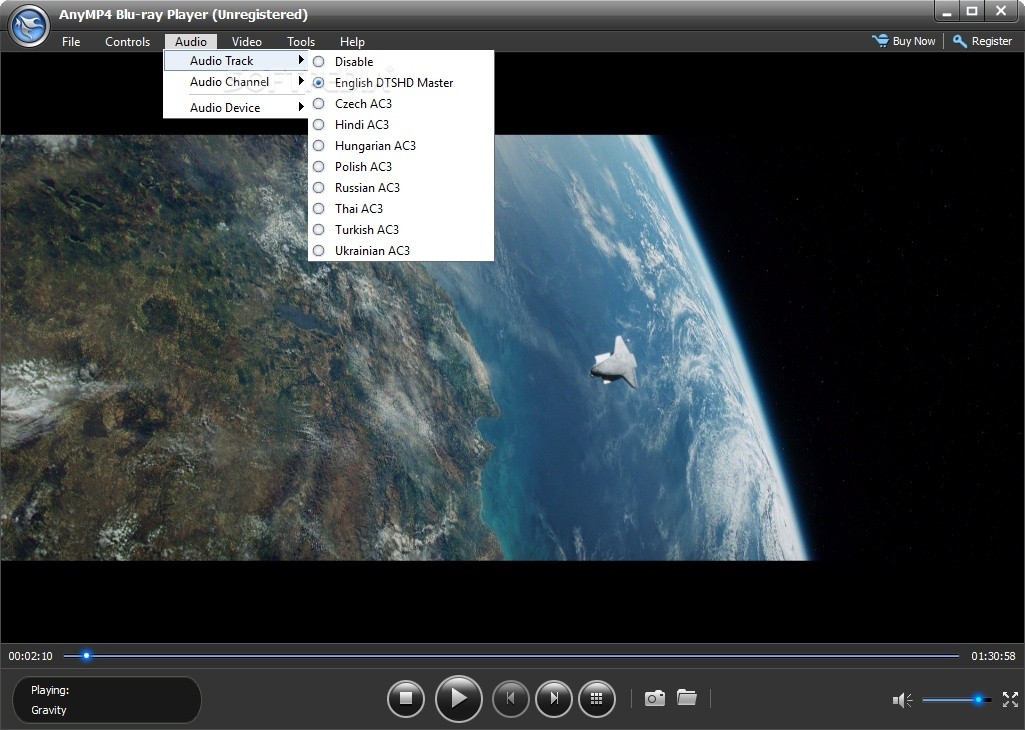Viewport: 1025px width, 730px height.
Task: Click the key icon beside Register
Action: pos(960,41)
